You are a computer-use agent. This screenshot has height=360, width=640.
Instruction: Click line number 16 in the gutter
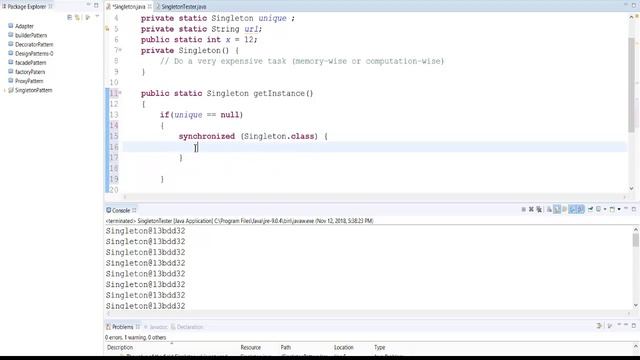point(114,147)
